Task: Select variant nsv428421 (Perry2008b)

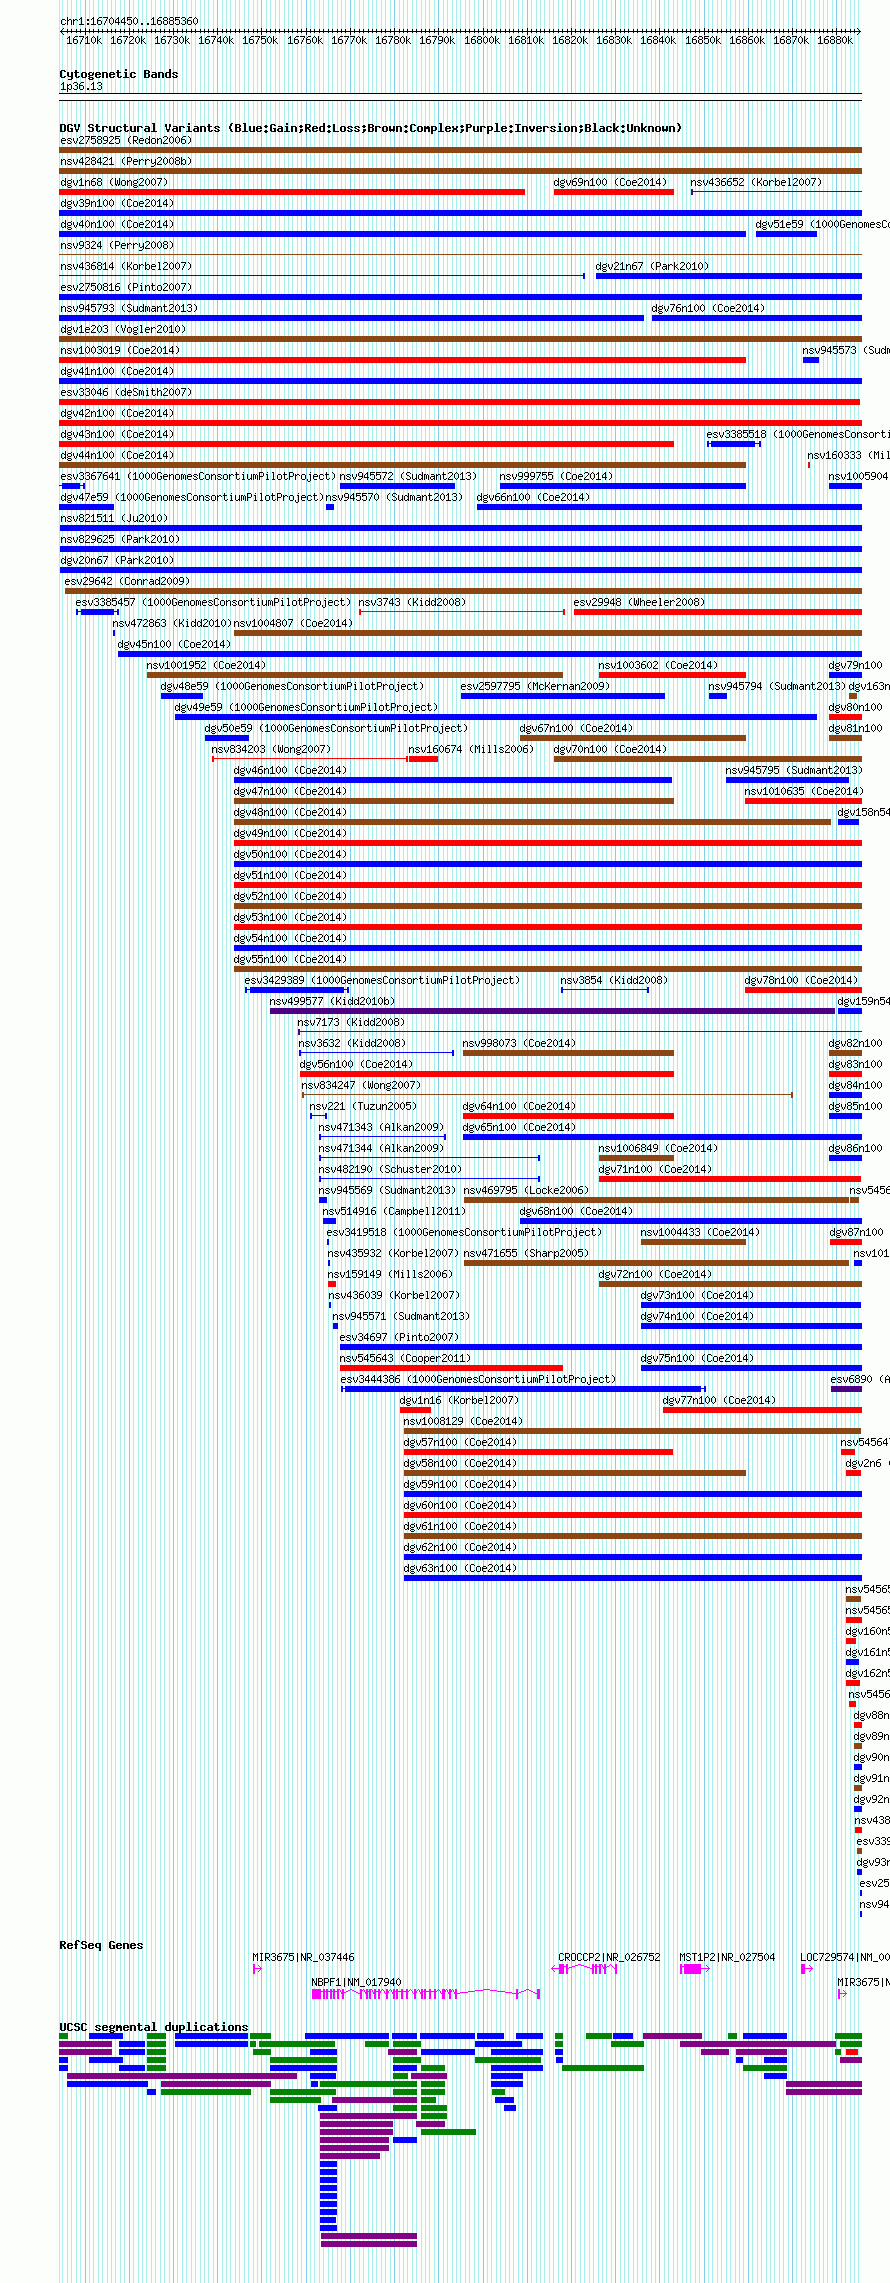Action: [125, 161]
